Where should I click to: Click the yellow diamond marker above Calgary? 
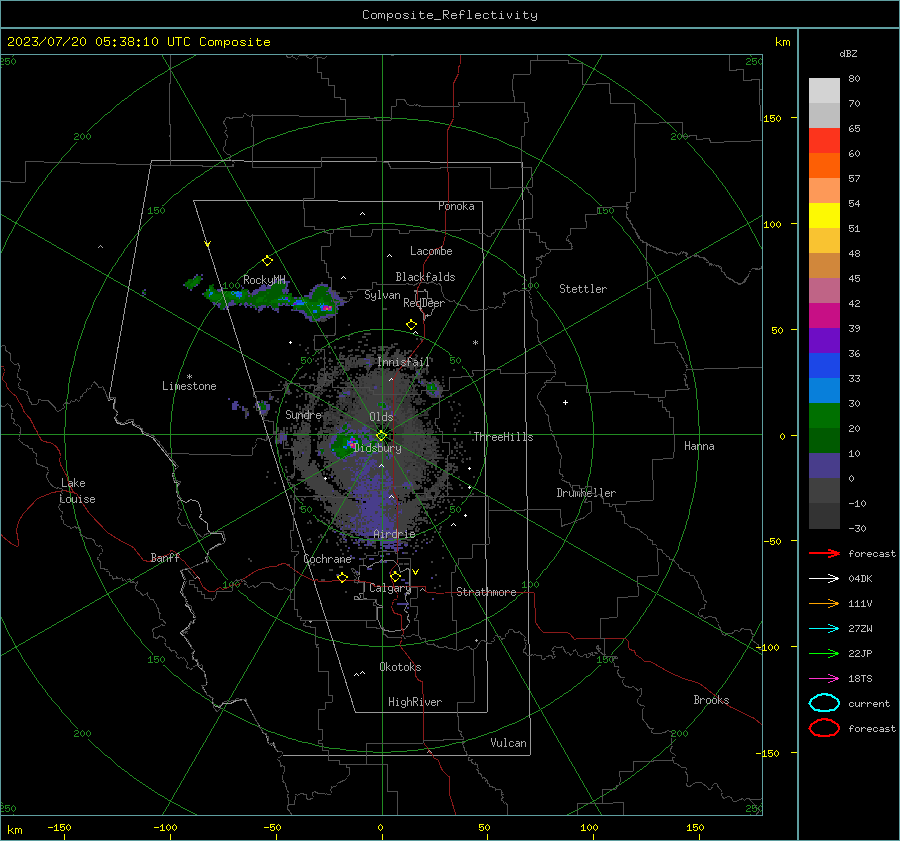(x=395, y=576)
